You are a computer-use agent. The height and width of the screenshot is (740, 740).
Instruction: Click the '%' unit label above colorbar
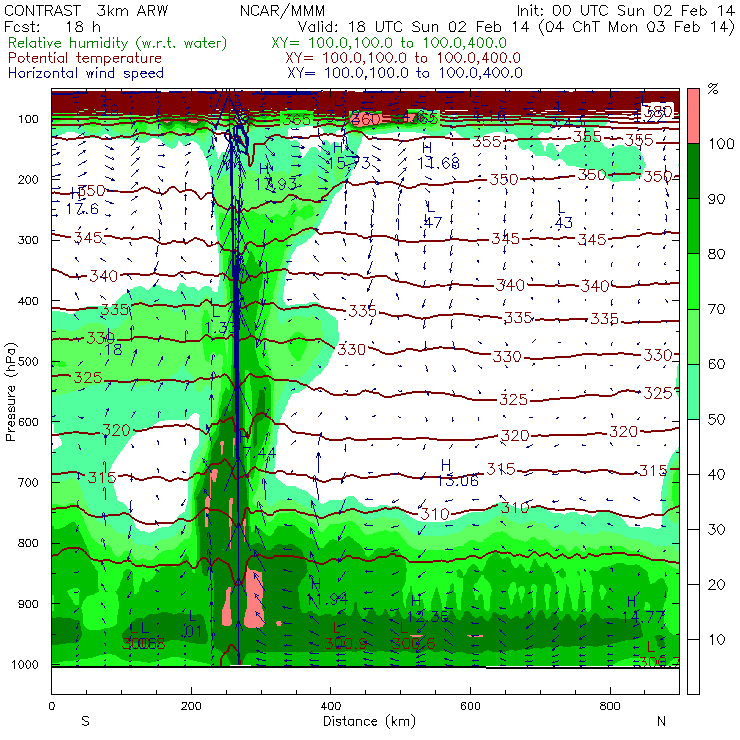coord(713,89)
